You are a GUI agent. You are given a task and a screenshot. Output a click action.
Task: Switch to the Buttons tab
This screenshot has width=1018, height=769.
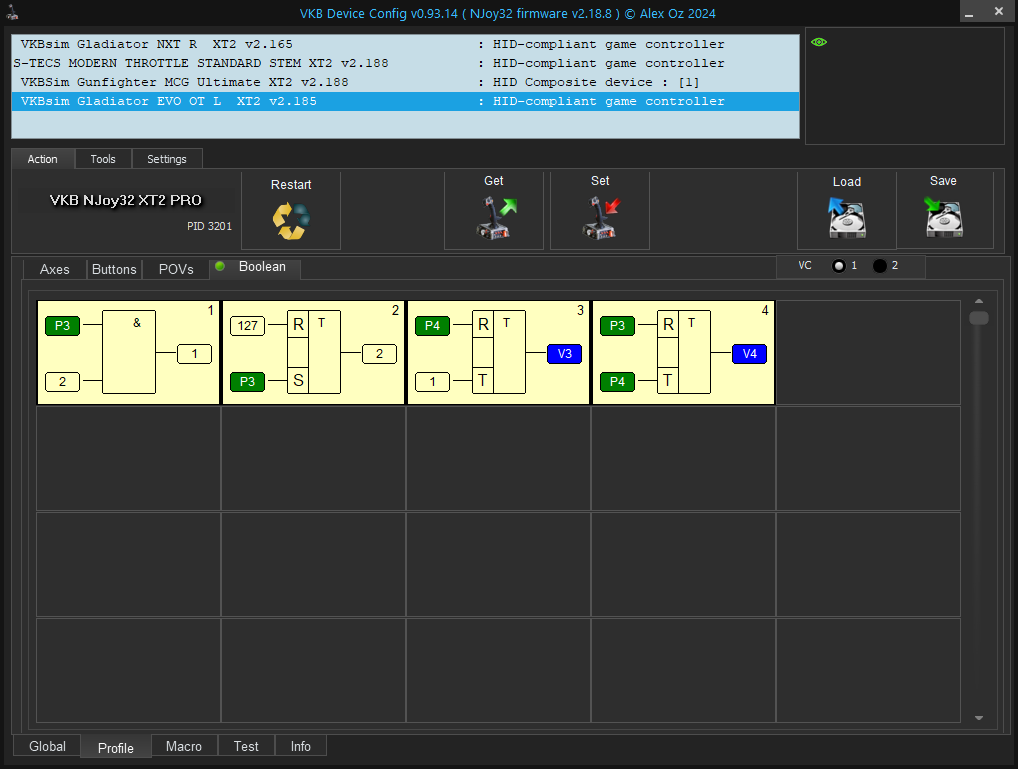coord(114,270)
